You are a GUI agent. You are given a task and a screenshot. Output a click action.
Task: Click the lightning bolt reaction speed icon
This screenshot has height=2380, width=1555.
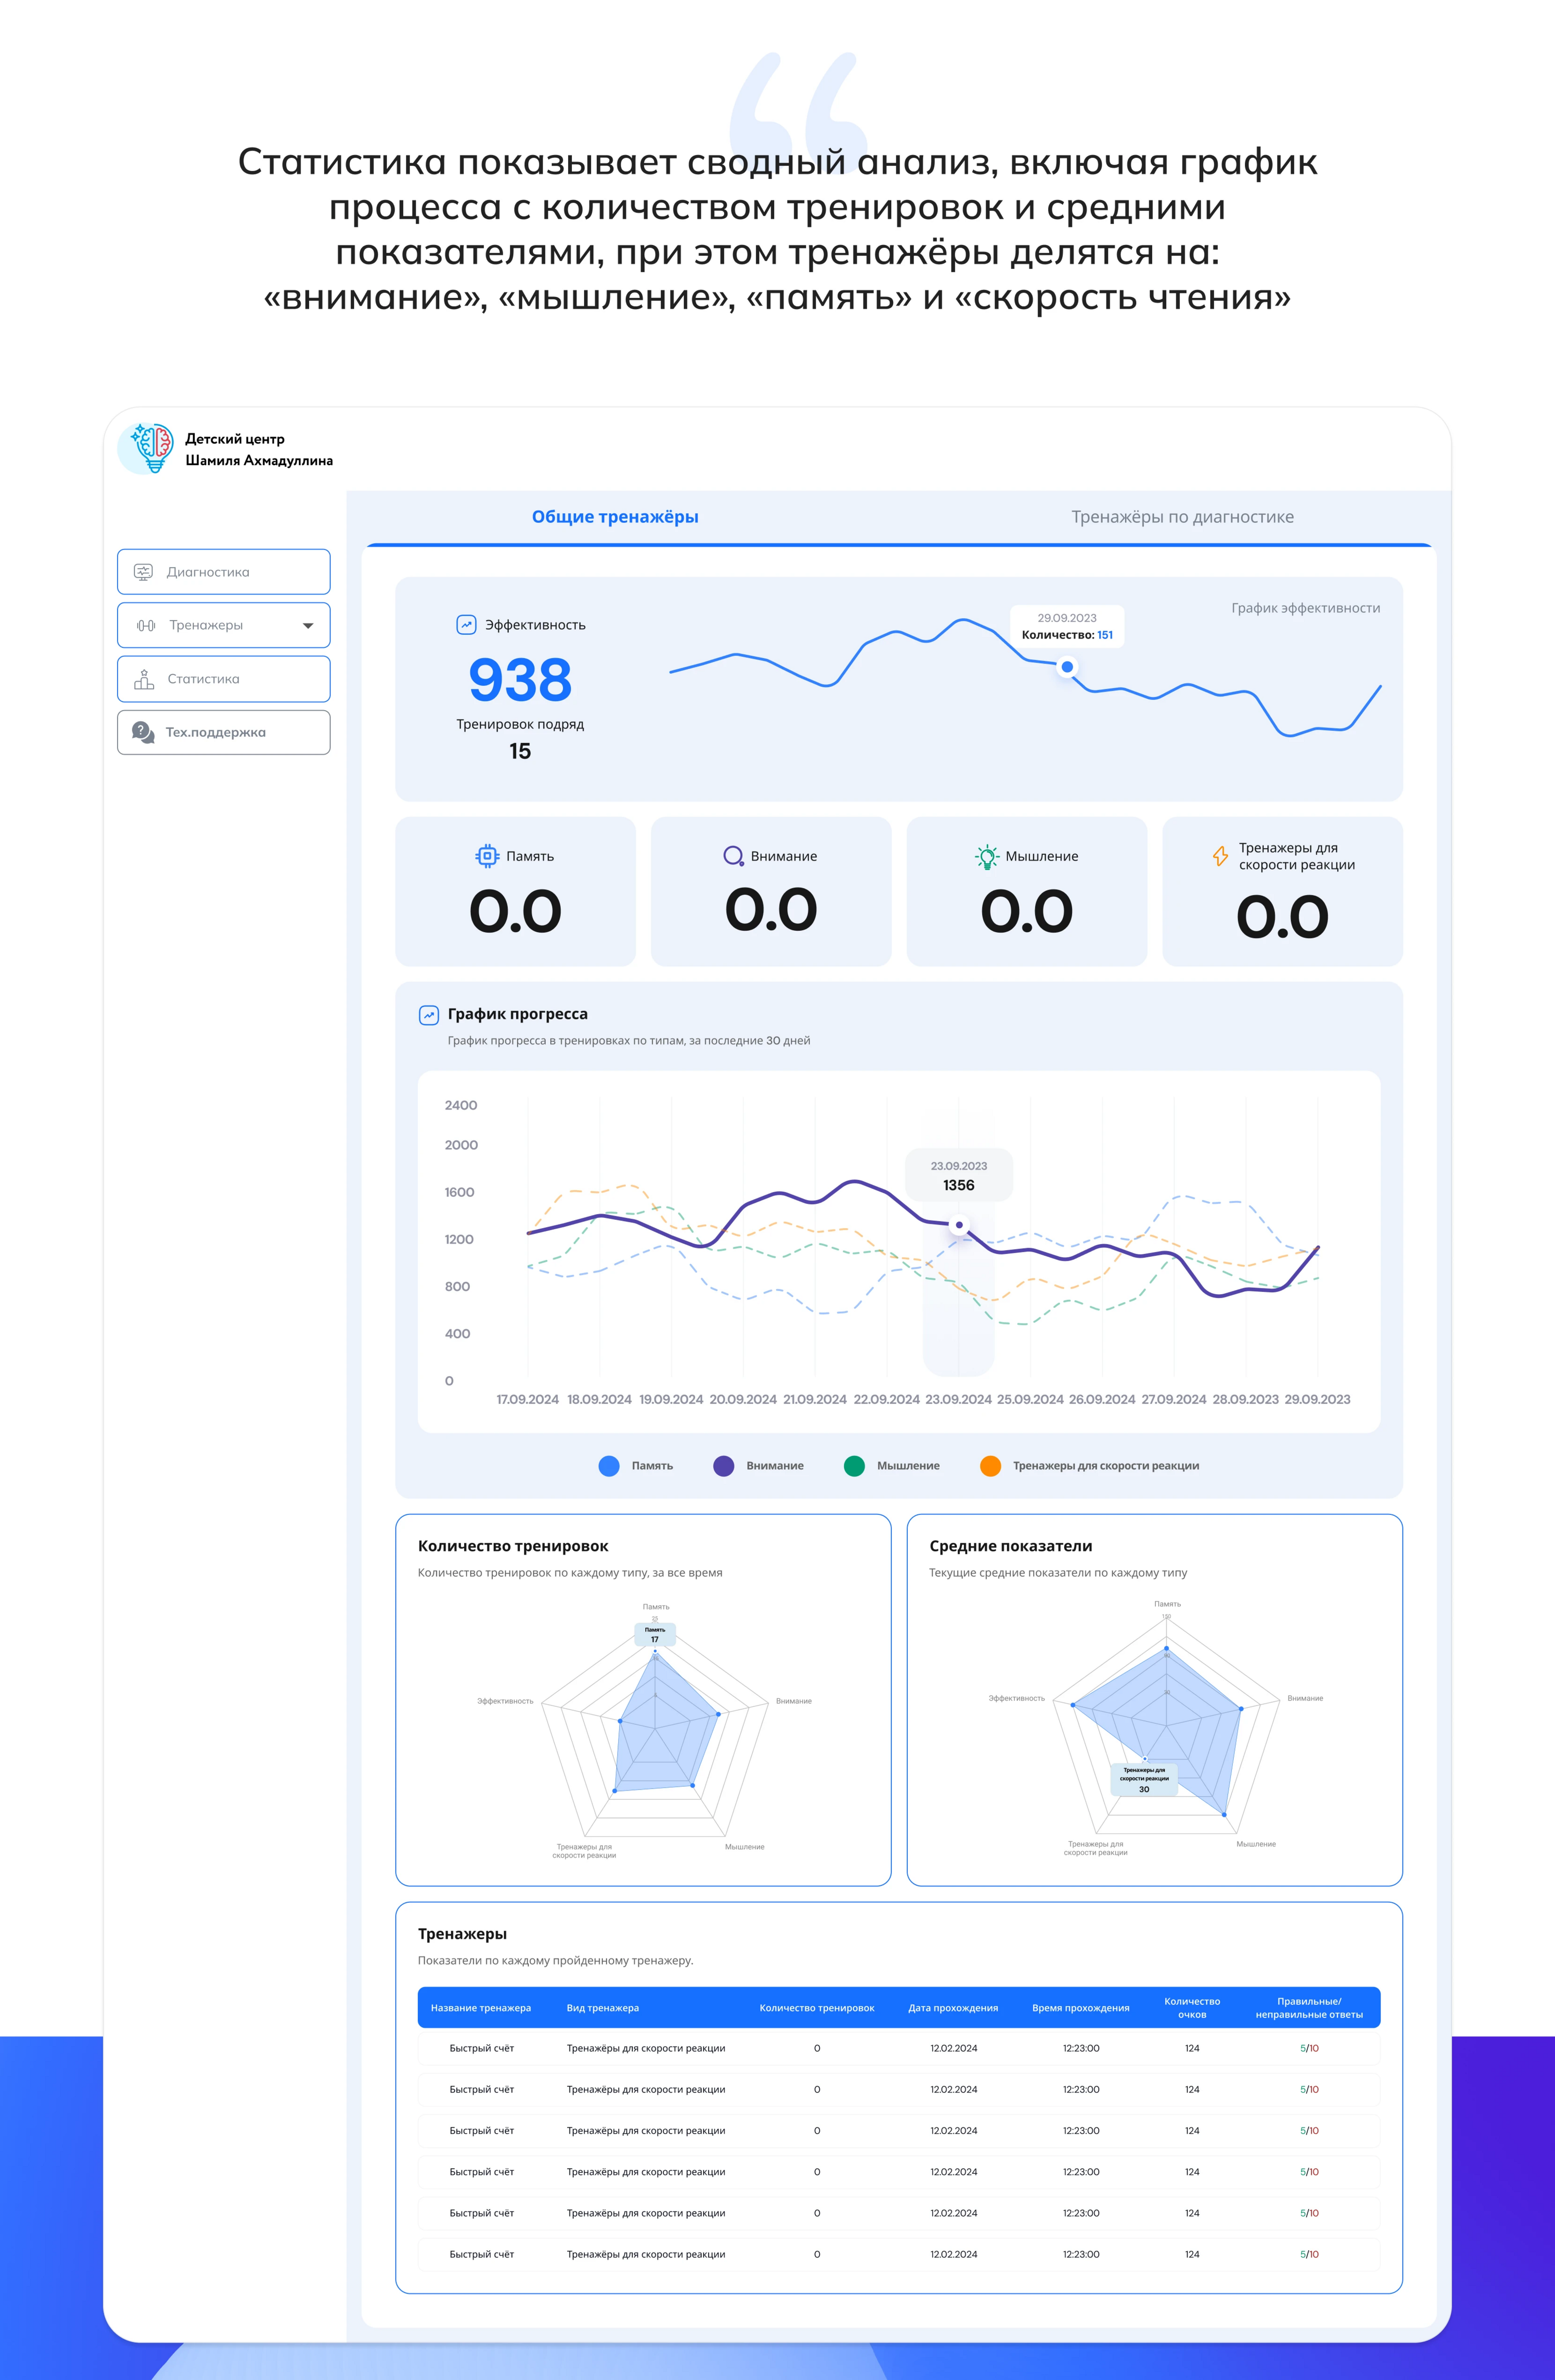[x=1220, y=856]
